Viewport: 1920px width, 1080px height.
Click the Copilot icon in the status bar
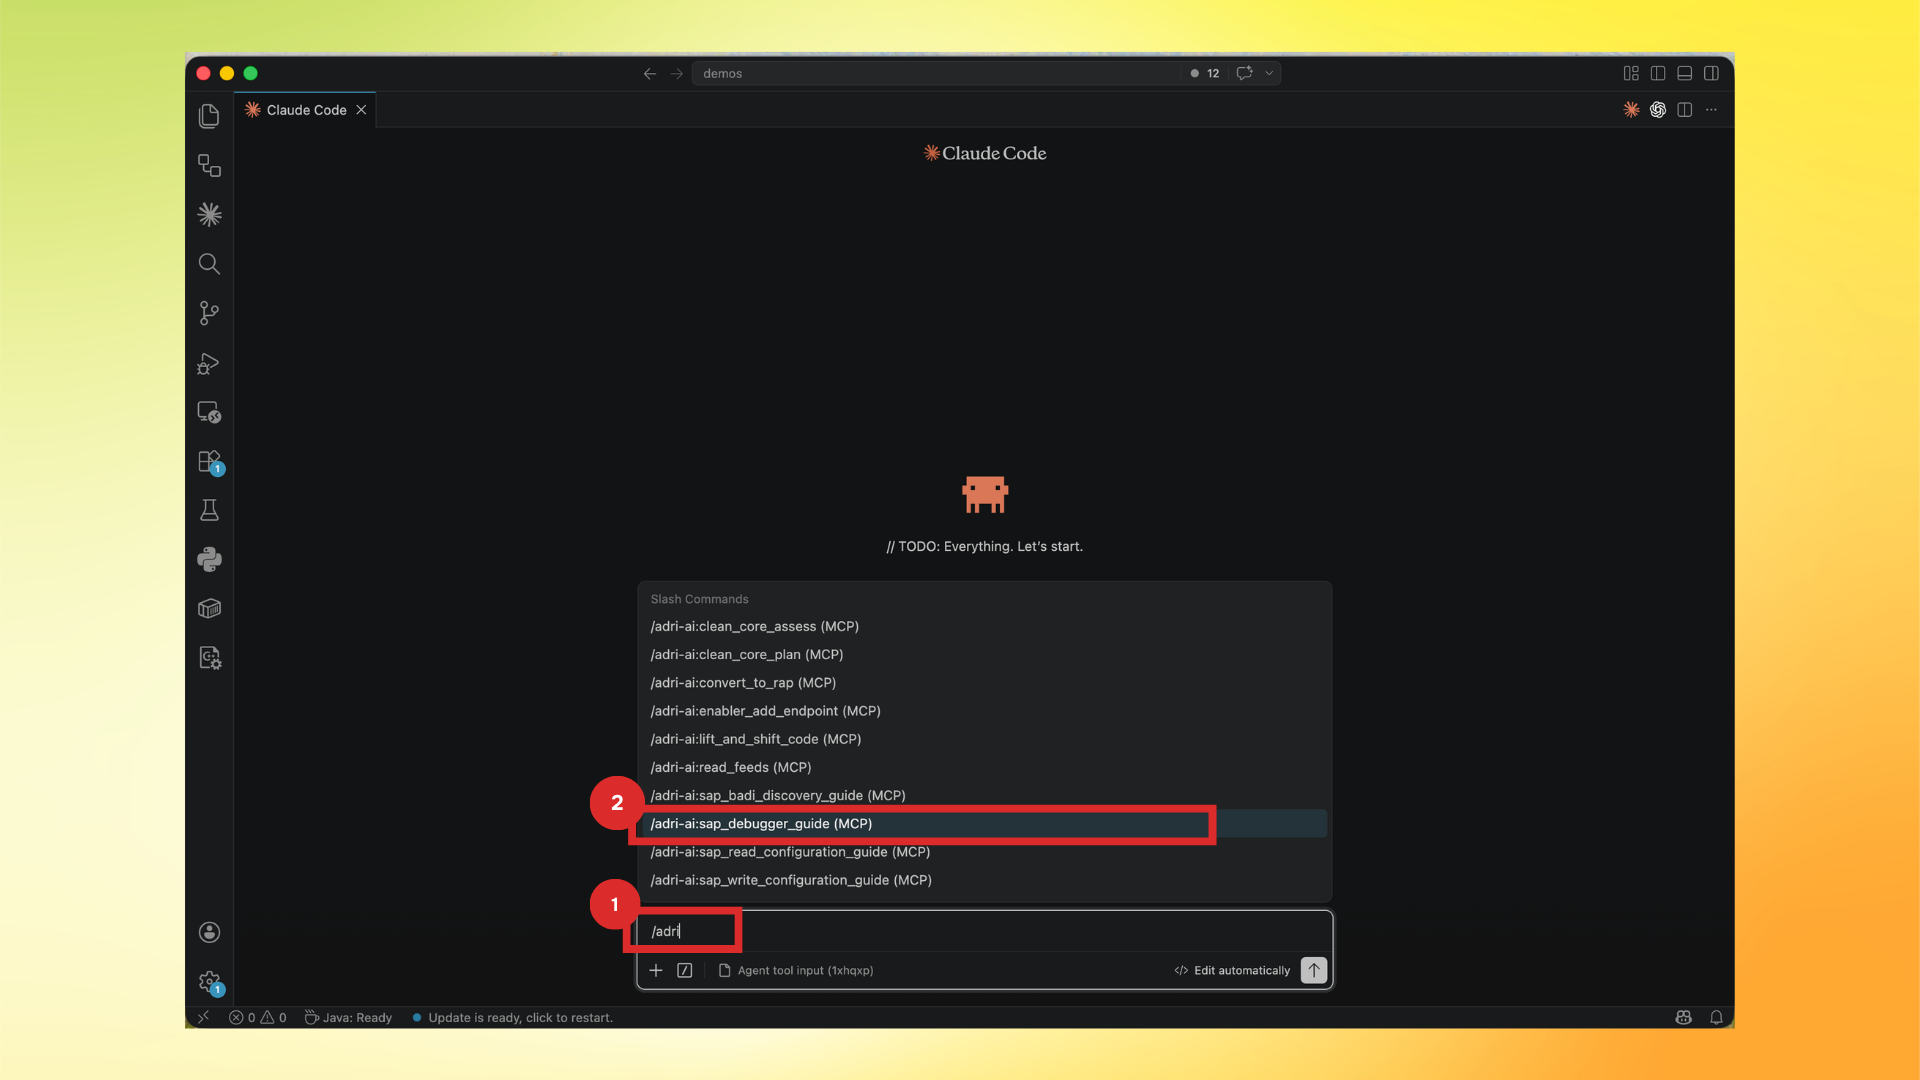[x=1683, y=1017]
